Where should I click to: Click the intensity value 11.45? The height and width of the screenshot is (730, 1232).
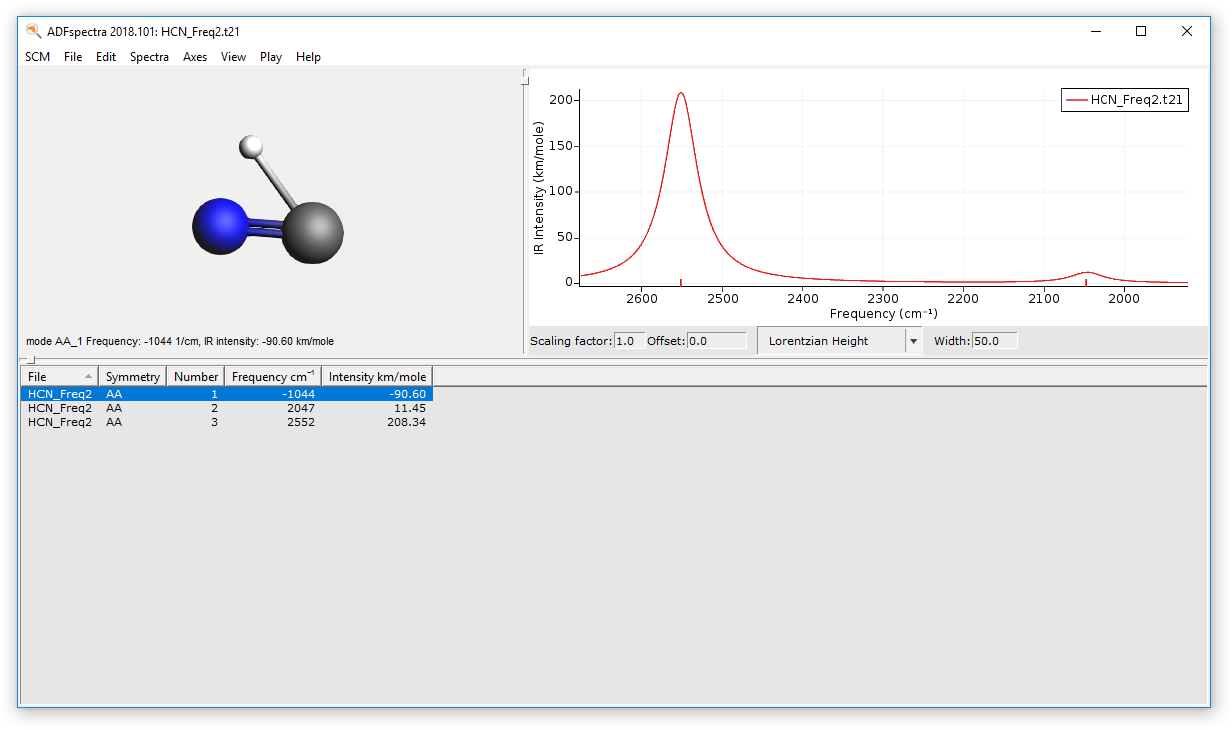tap(410, 408)
